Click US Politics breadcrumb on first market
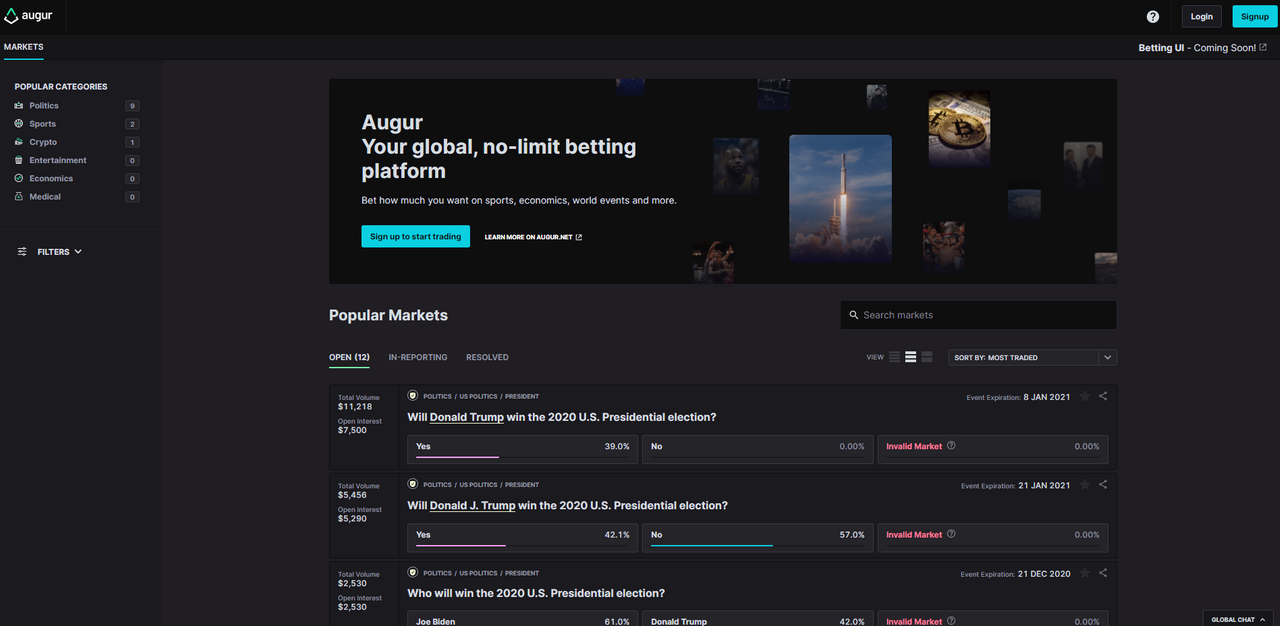Image resolution: width=1280 pixels, height=626 pixels. pyautogui.click(x=478, y=396)
